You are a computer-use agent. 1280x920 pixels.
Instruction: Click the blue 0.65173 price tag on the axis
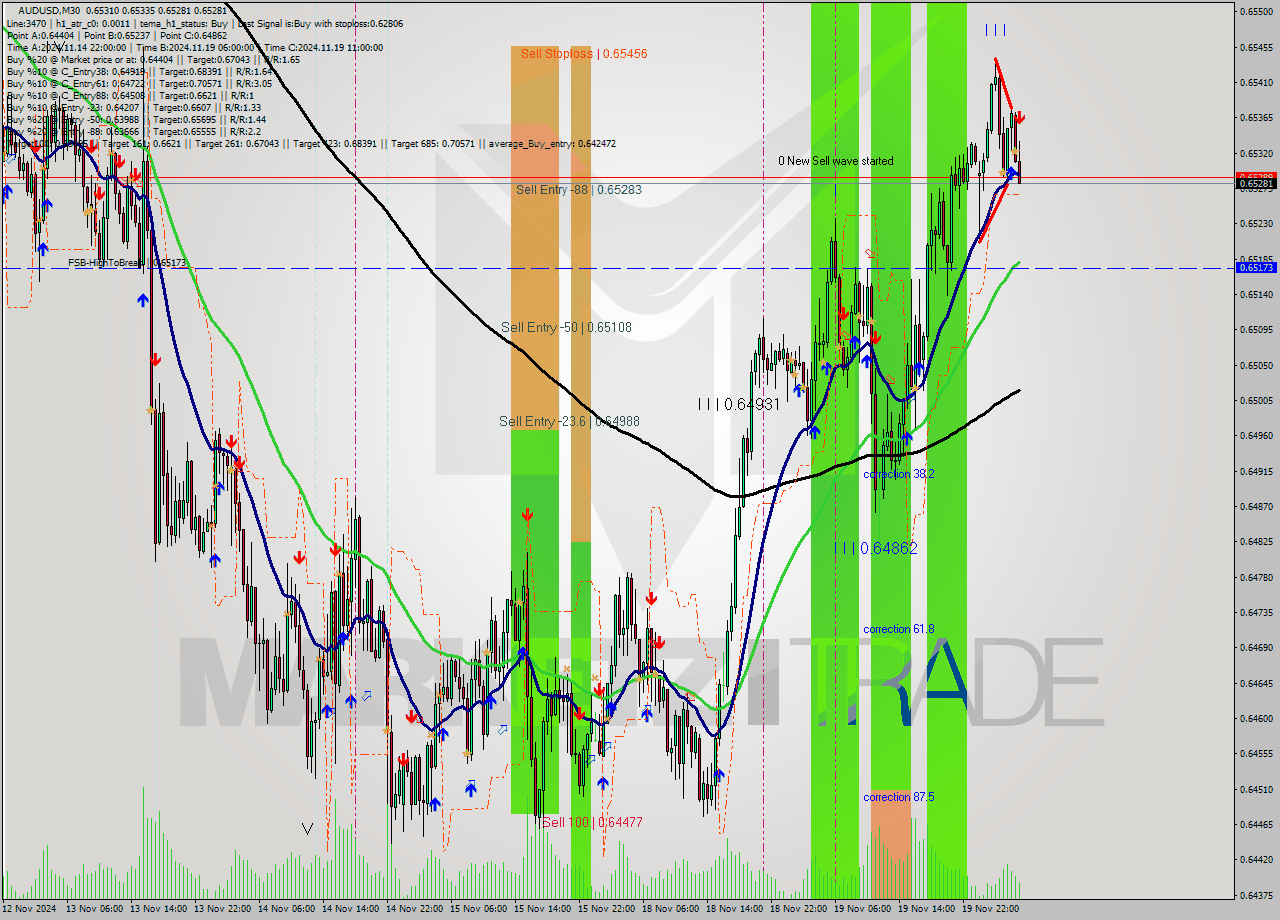click(1256, 268)
